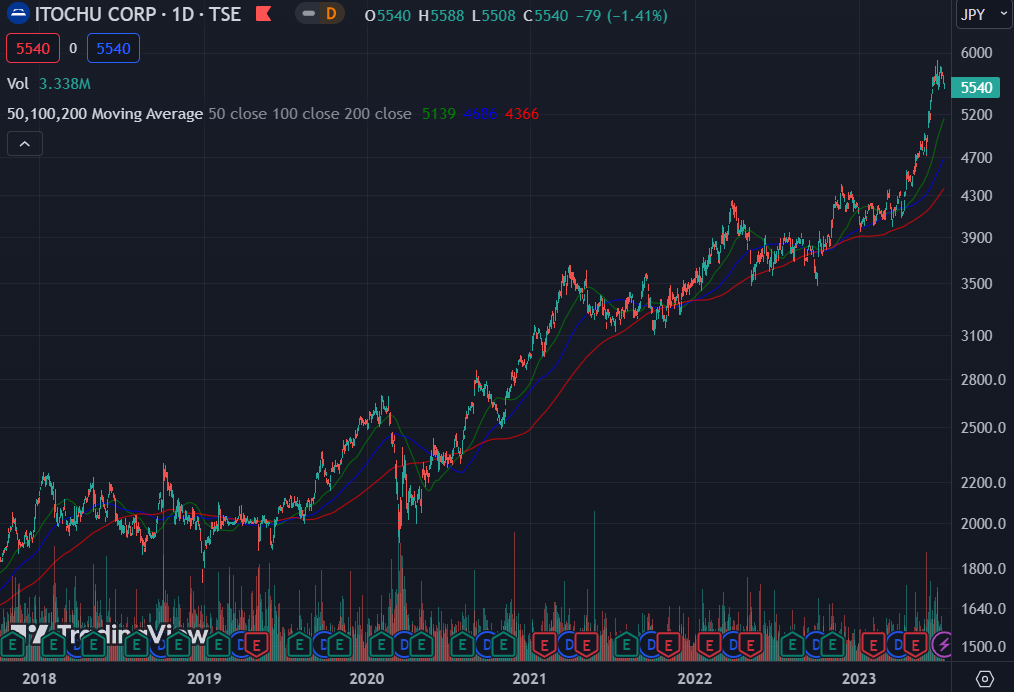
Task: Click the 2020 label on the time axis
Action: tap(367, 678)
